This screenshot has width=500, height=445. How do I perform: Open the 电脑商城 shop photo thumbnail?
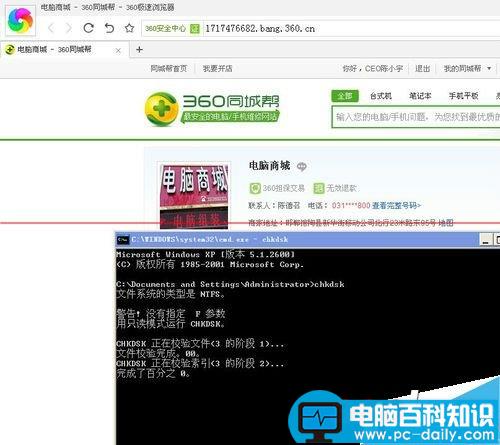(x=194, y=197)
